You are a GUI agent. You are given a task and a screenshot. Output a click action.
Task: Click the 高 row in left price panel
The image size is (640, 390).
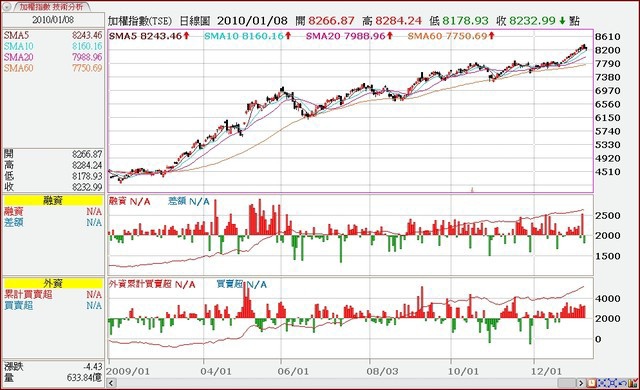pos(53,165)
